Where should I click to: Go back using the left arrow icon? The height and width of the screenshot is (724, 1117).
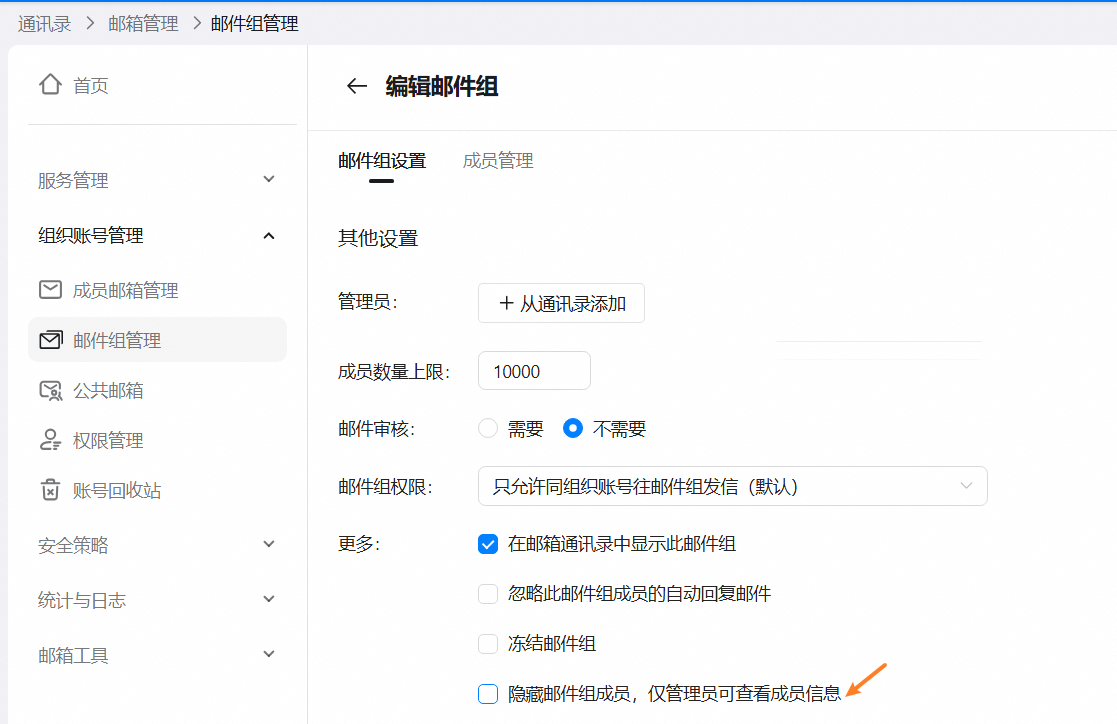[x=357, y=86]
